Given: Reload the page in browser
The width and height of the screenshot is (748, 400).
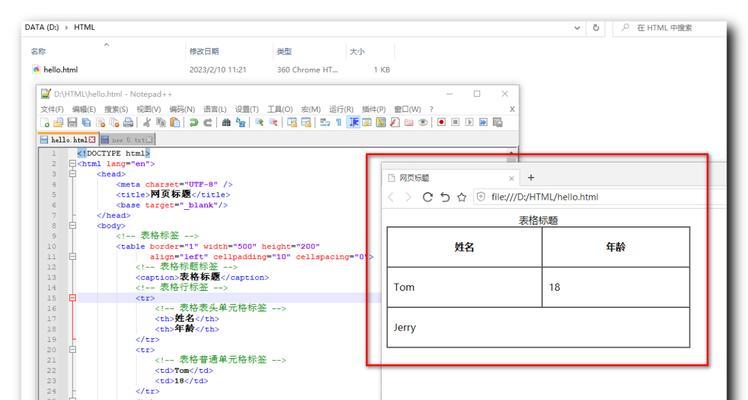Looking at the screenshot, I should click(x=427, y=197).
